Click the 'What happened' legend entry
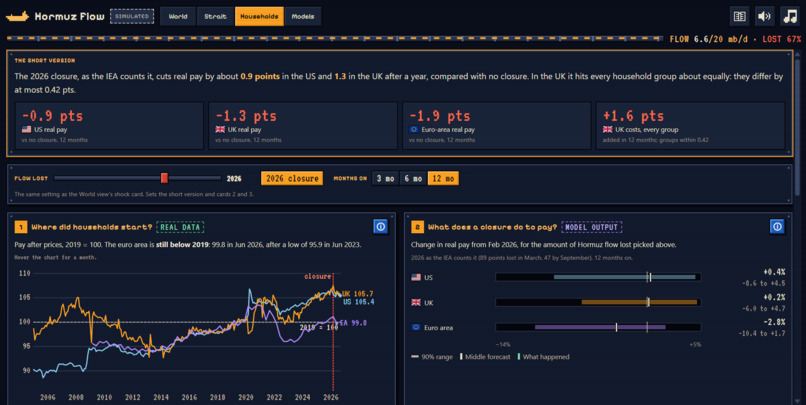The image size is (806, 405). coord(543,357)
